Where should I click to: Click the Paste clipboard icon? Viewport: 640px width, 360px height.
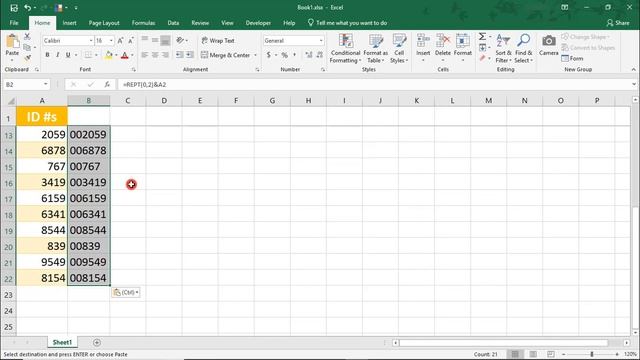pyautogui.click(x=12, y=41)
